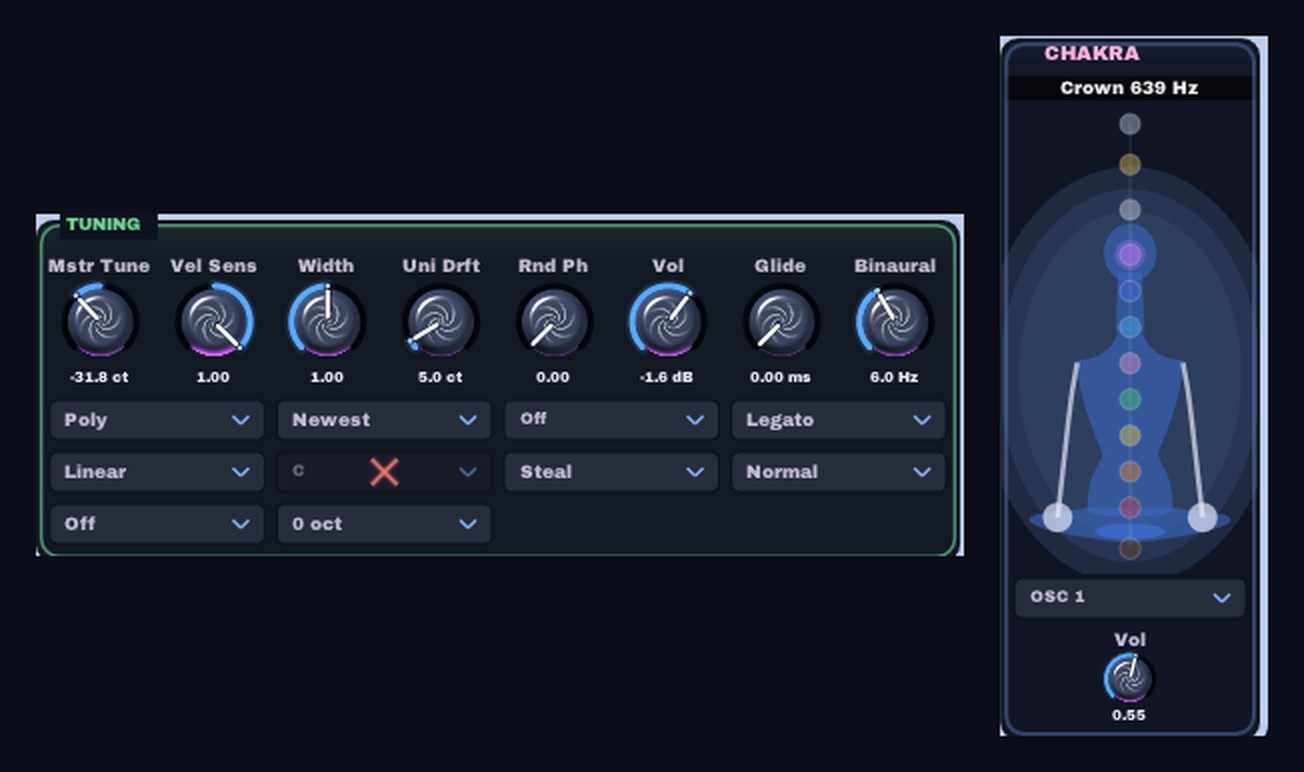Open the Legato dropdown
1304x772 pixels.
[x=838, y=420]
